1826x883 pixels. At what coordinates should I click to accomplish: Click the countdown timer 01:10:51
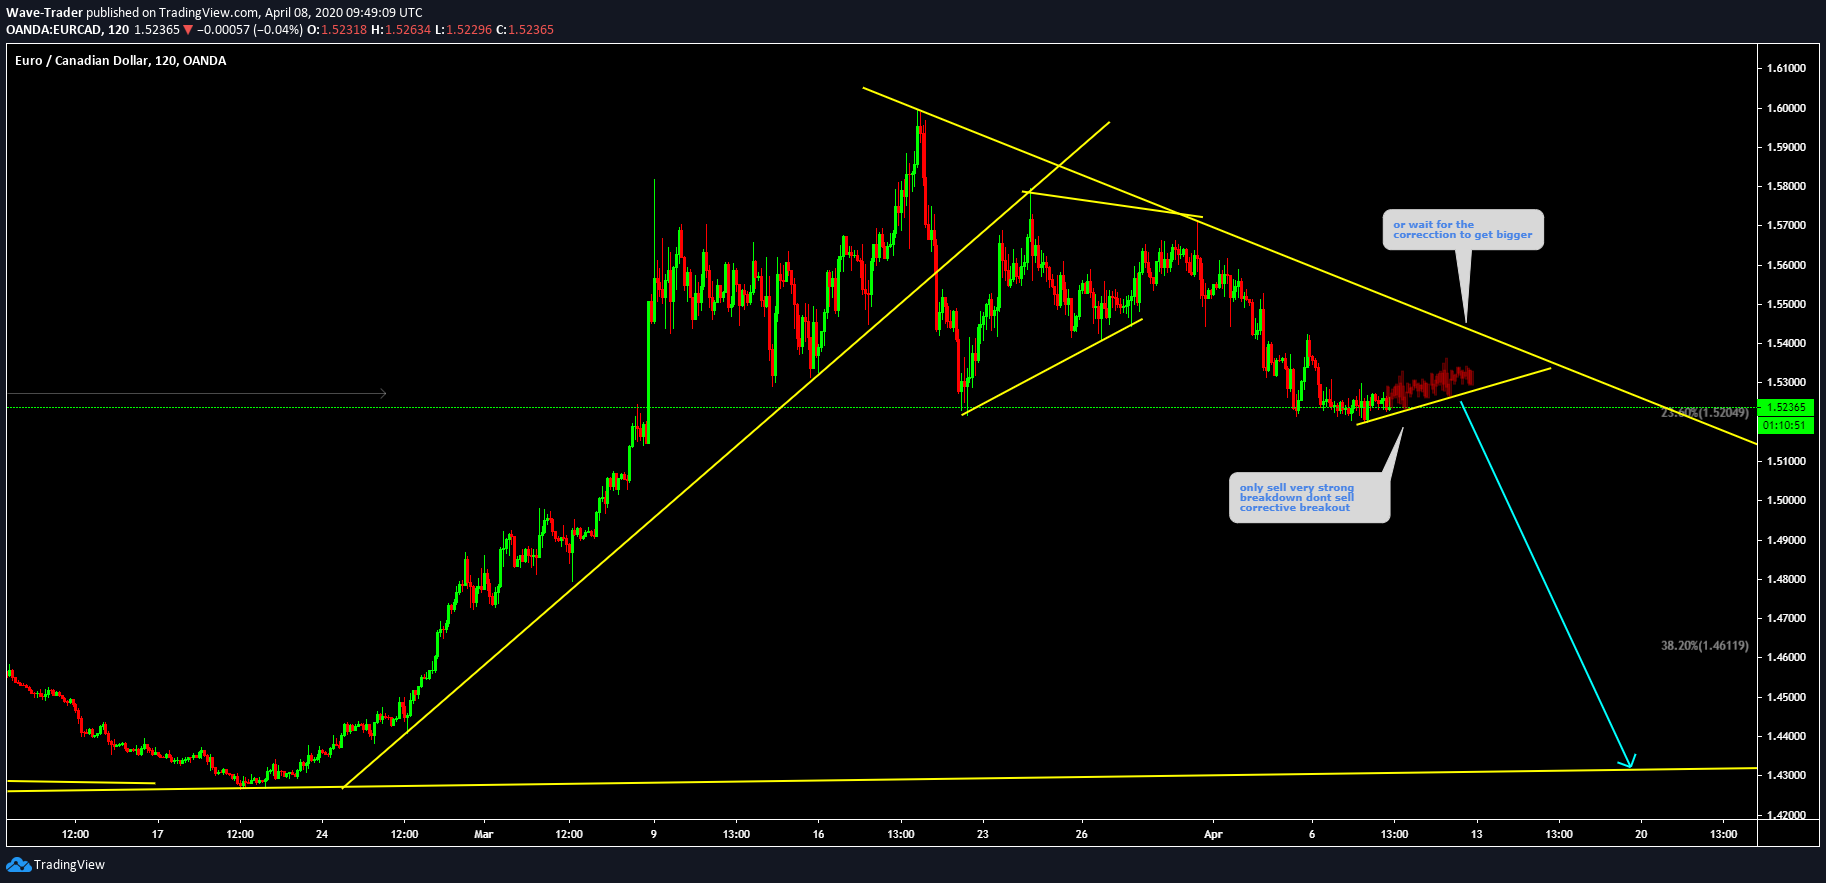(x=1786, y=425)
